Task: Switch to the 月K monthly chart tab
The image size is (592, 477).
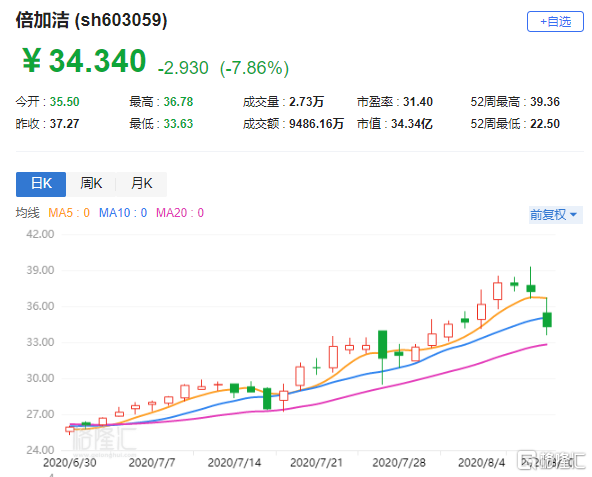Action: tap(142, 184)
